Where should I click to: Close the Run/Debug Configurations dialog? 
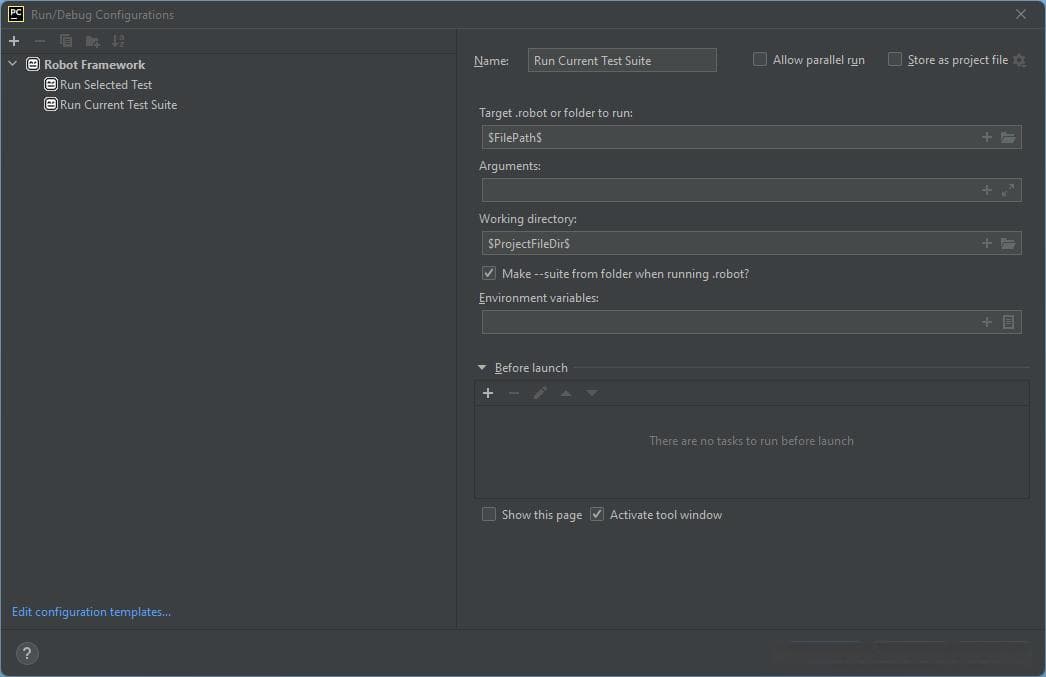click(x=1021, y=14)
